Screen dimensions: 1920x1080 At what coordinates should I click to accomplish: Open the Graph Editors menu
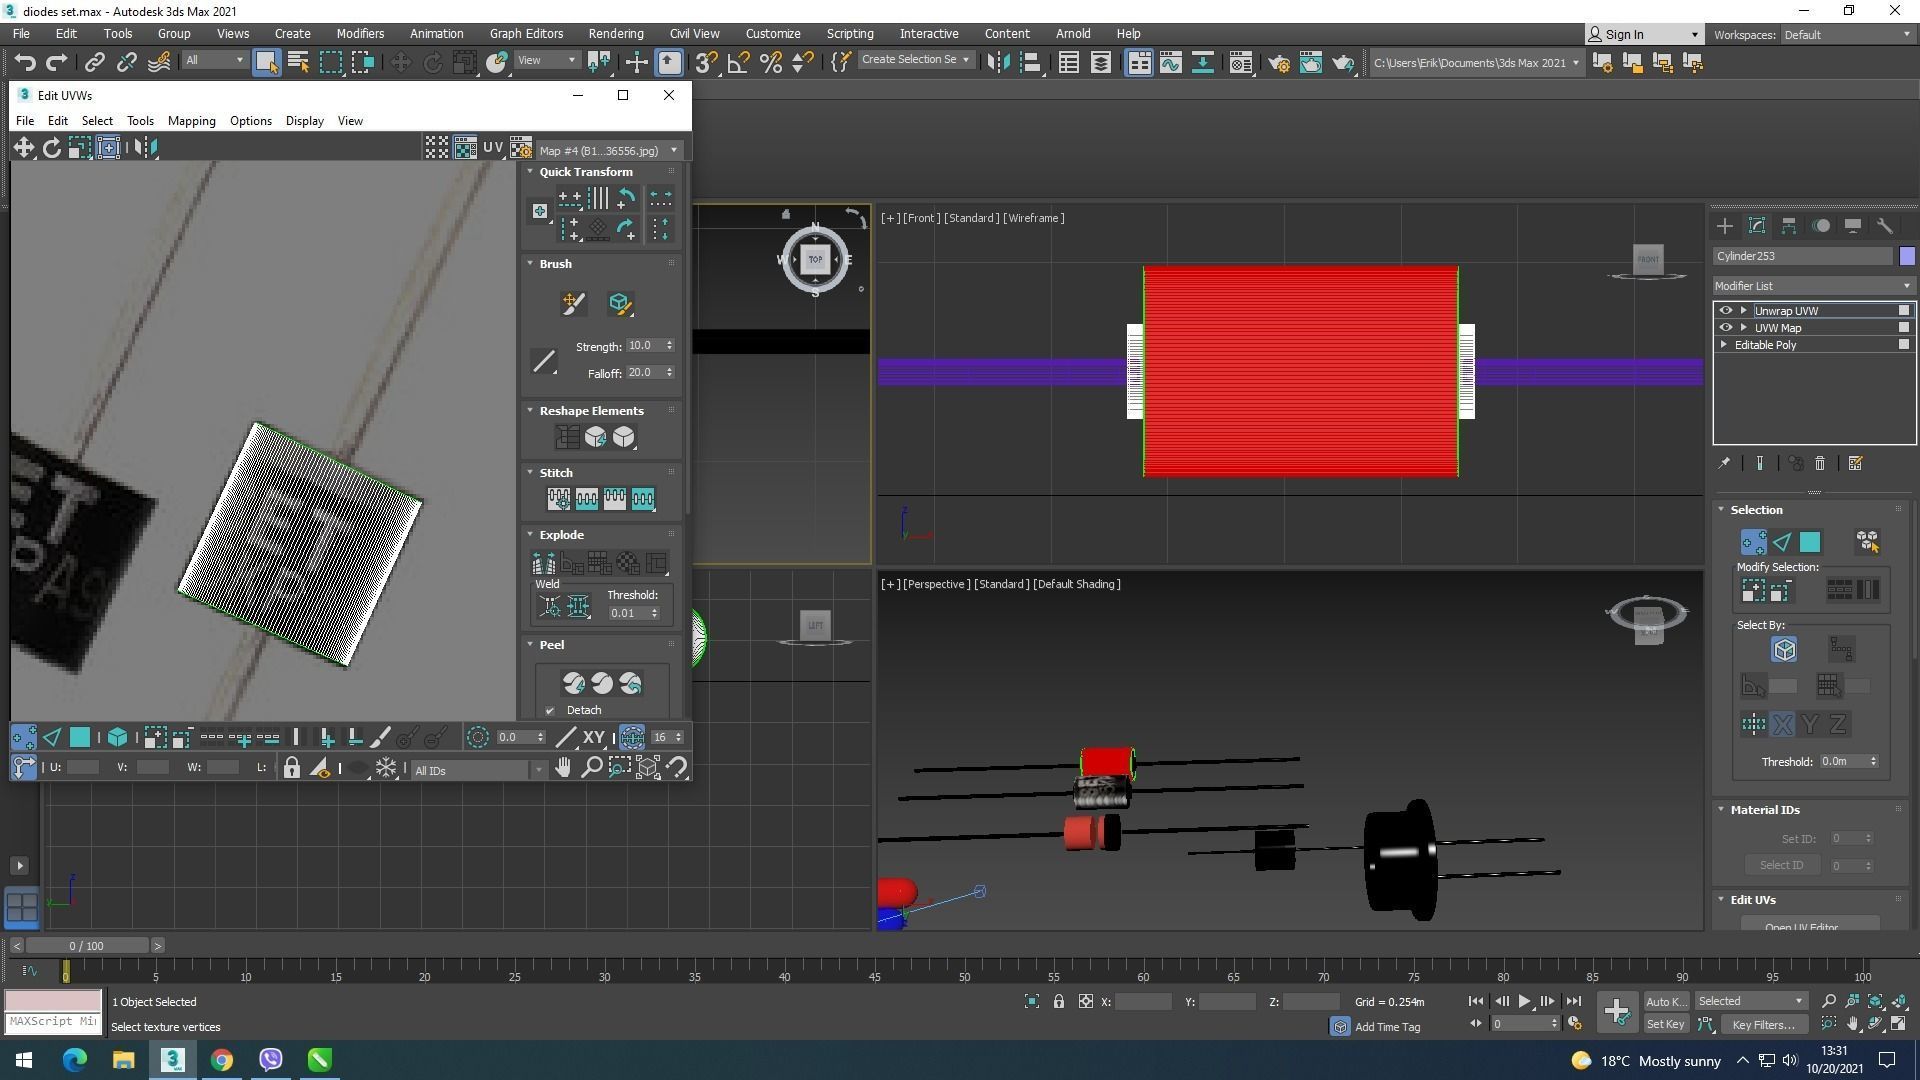526,33
